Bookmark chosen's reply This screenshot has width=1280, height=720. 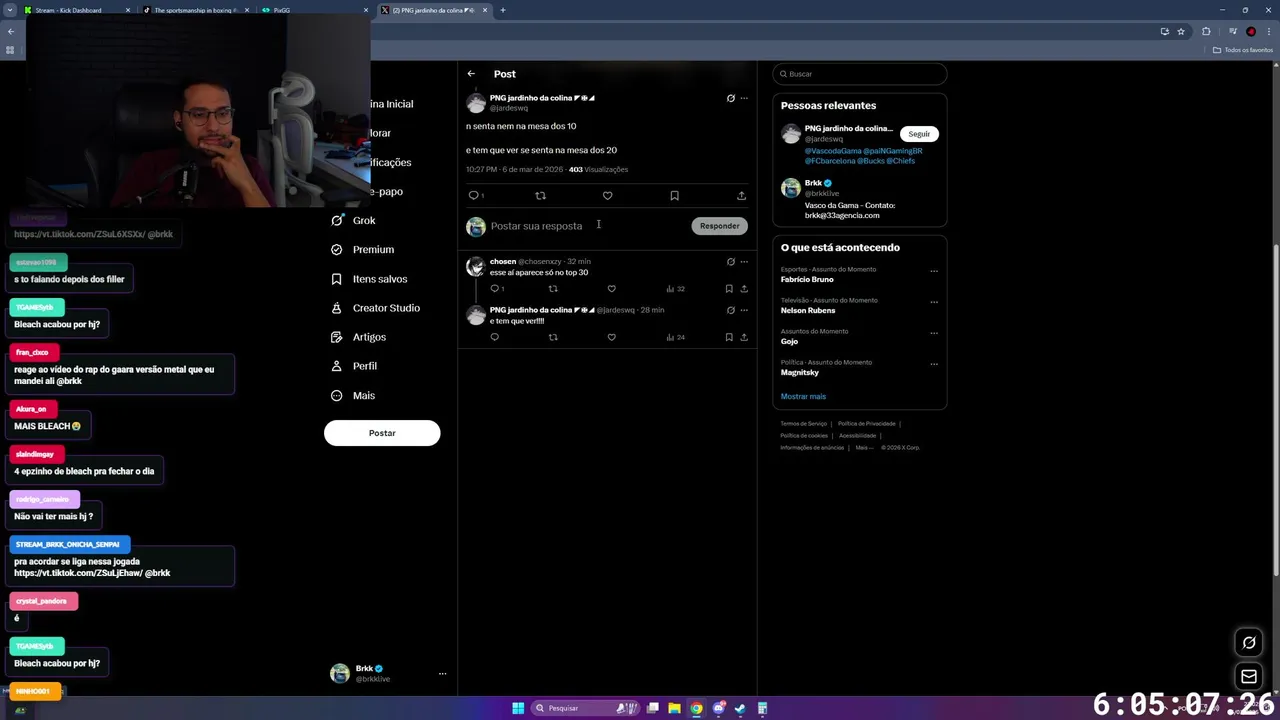click(728, 289)
